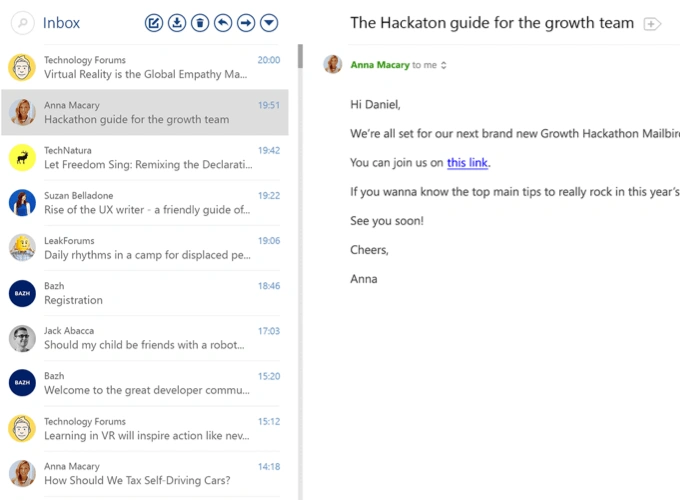
Task: Open LeakForums Daily rhythms email
Action: coord(145,247)
